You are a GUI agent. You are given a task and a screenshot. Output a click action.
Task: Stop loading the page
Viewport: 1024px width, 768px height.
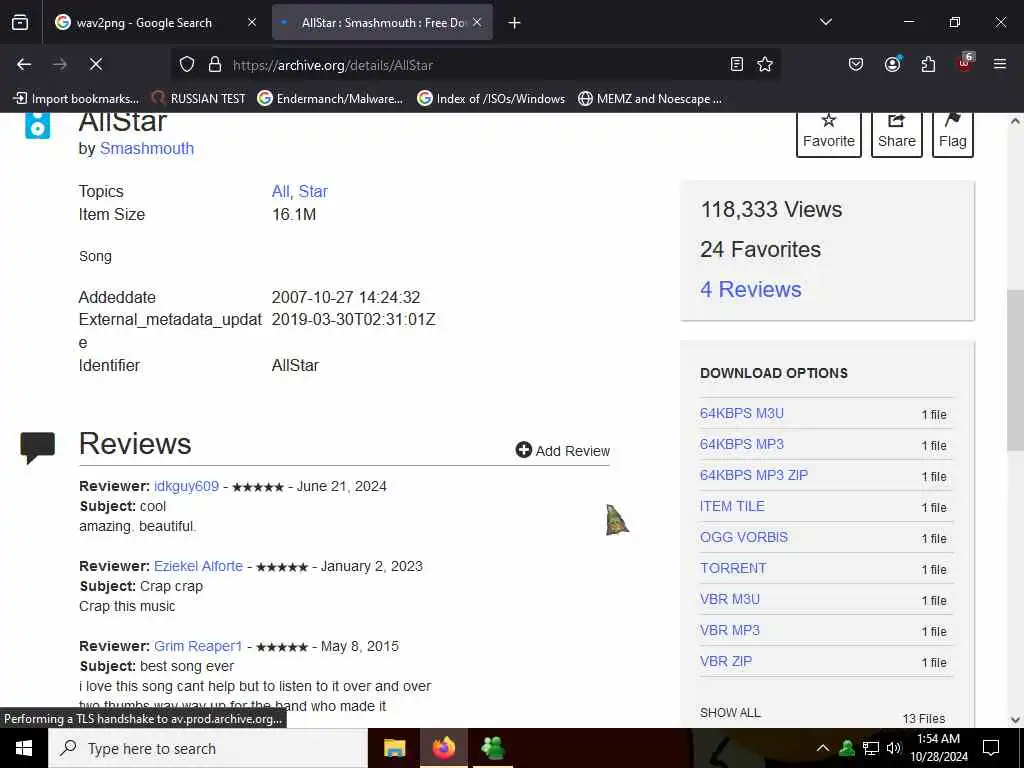click(96, 64)
